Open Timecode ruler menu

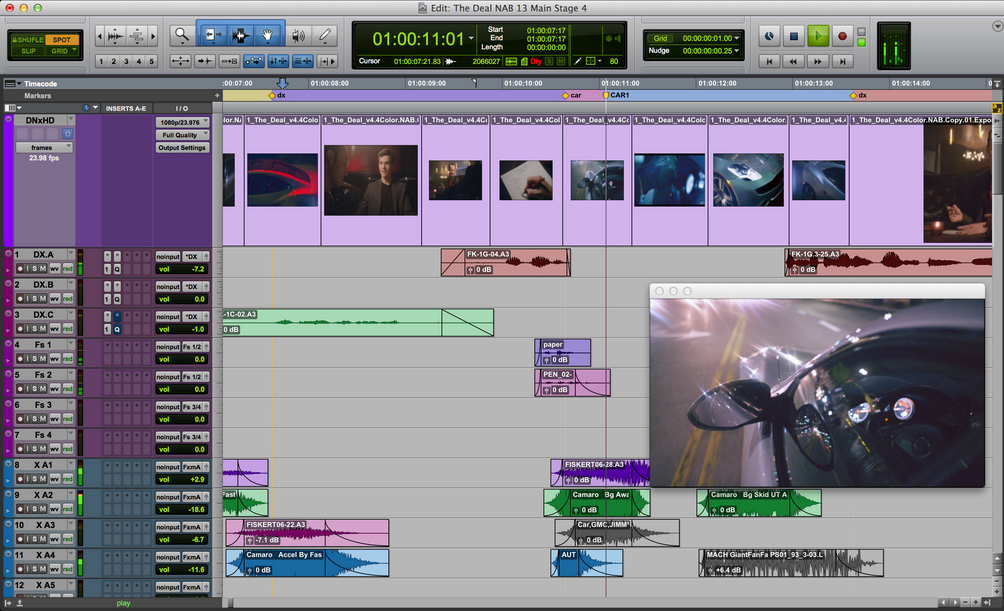click(x=13, y=84)
